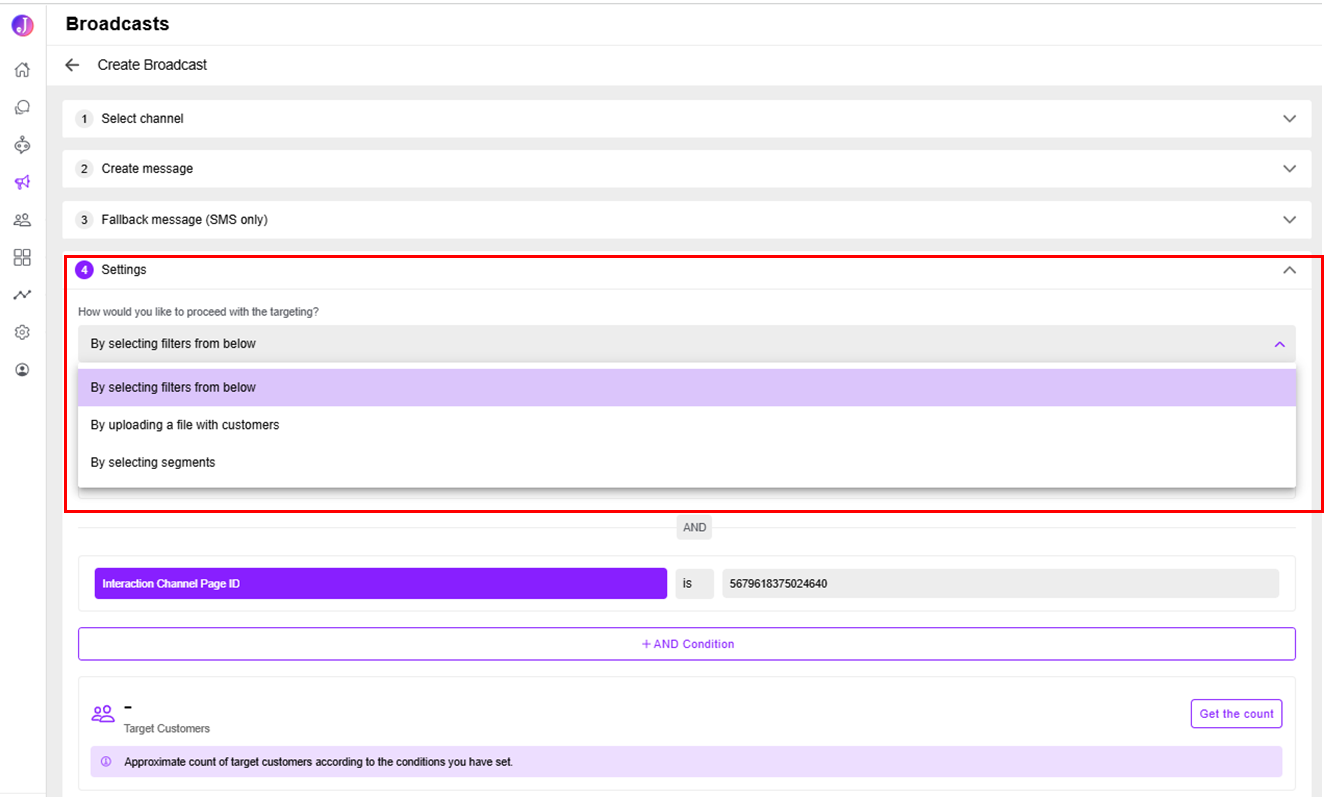Click the Target Customers people icon
The width and height of the screenshot is (1324, 797).
point(103,714)
